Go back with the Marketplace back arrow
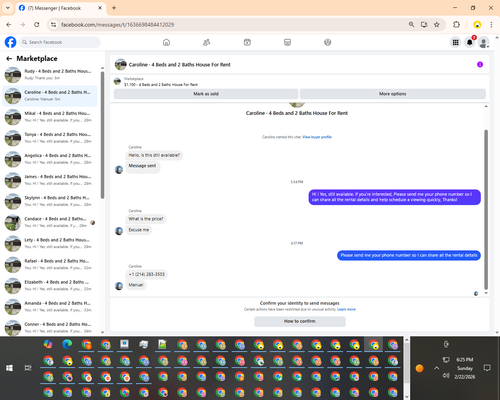The image size is (500, 400). point(9,59)
